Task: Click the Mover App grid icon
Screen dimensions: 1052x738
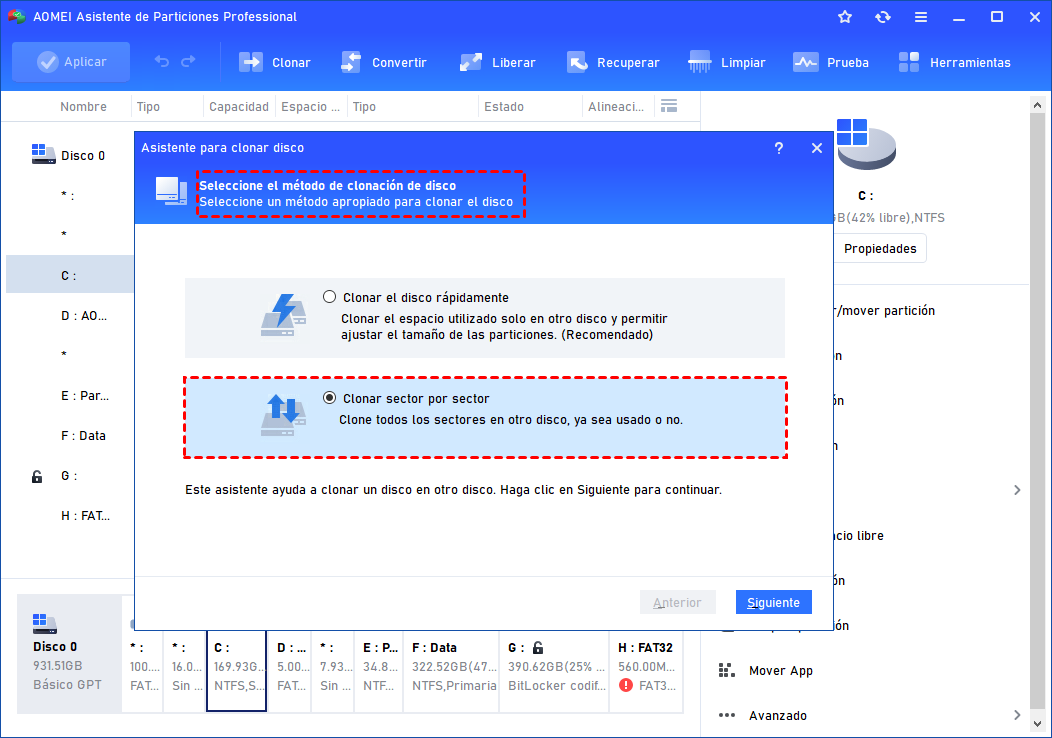Action: (727, 670)
